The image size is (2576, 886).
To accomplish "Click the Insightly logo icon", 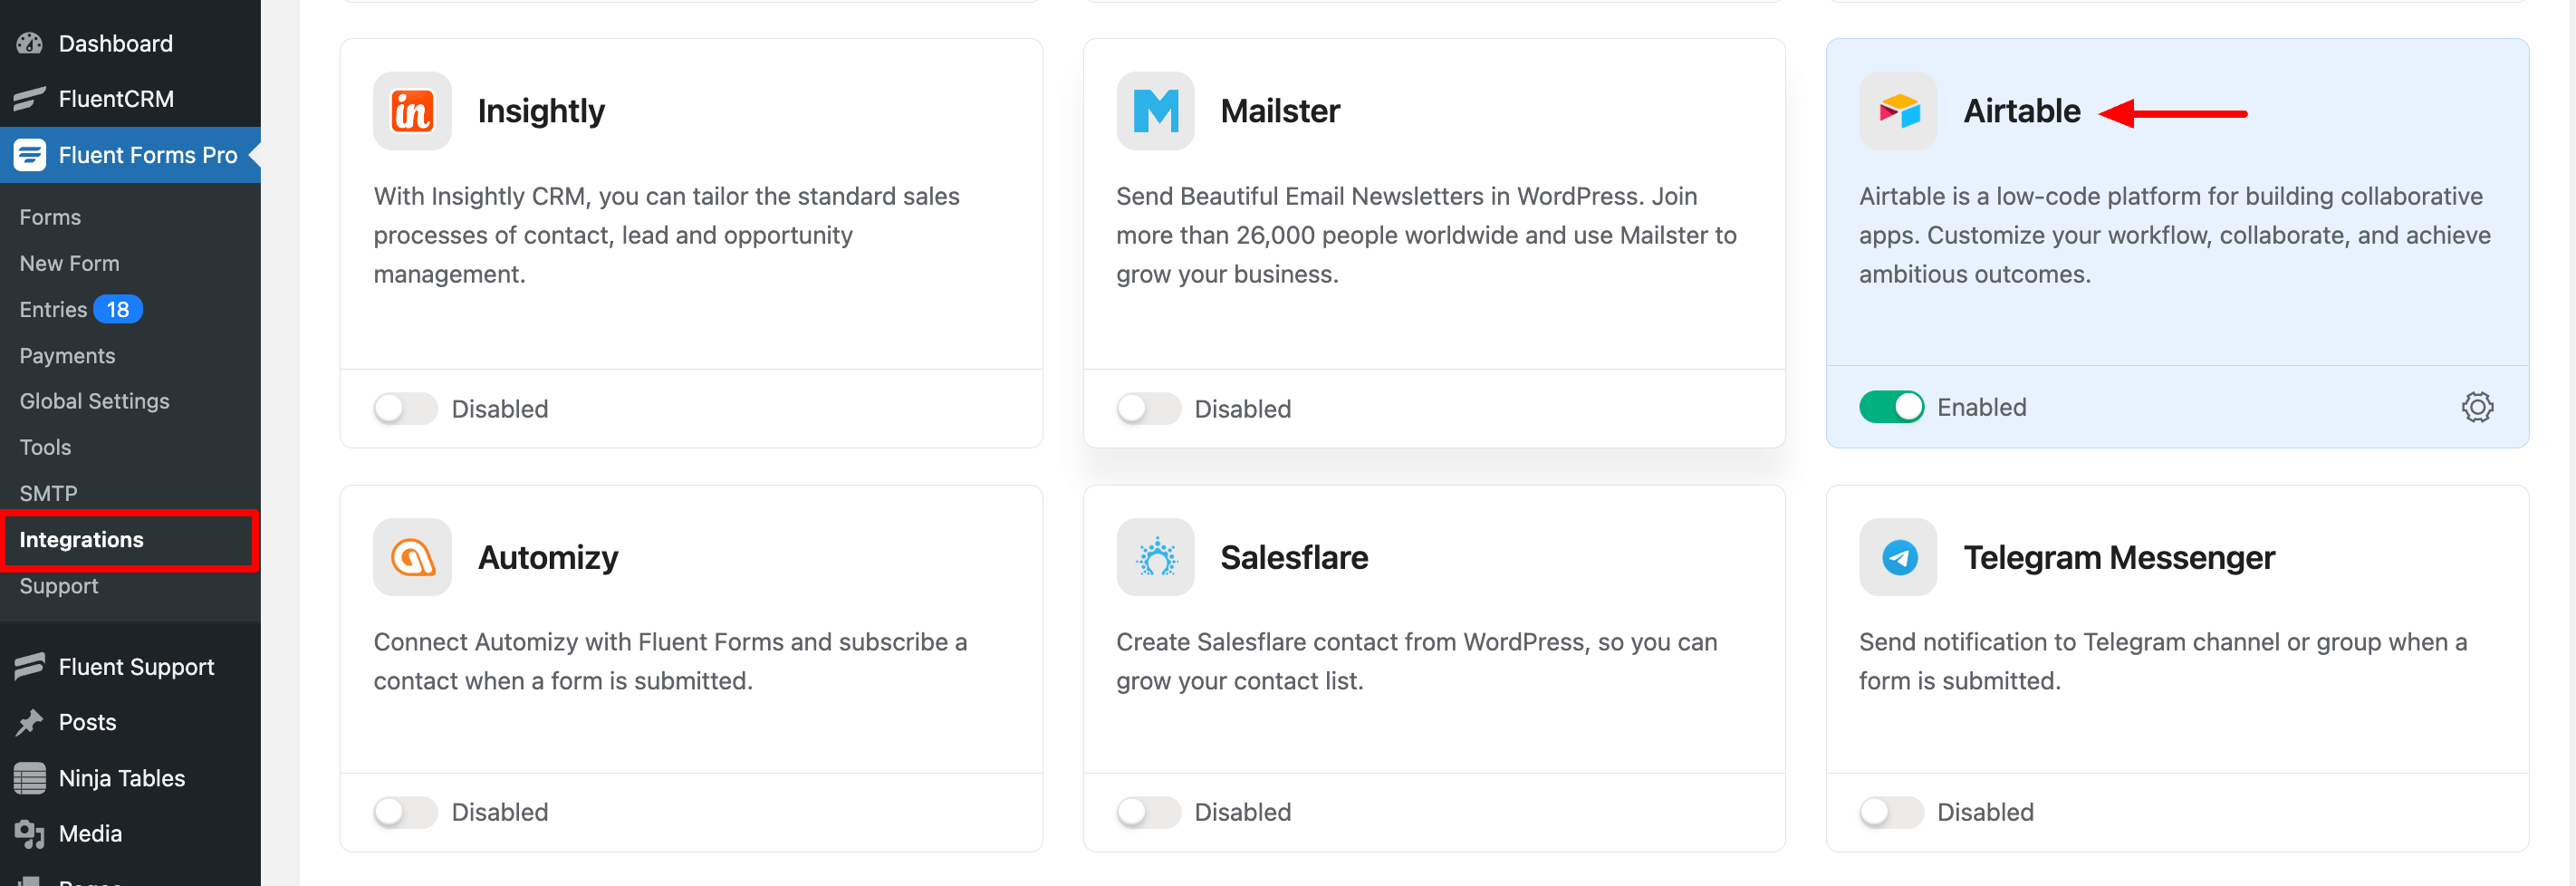I will pyautogui.click(x=412, y=111).
